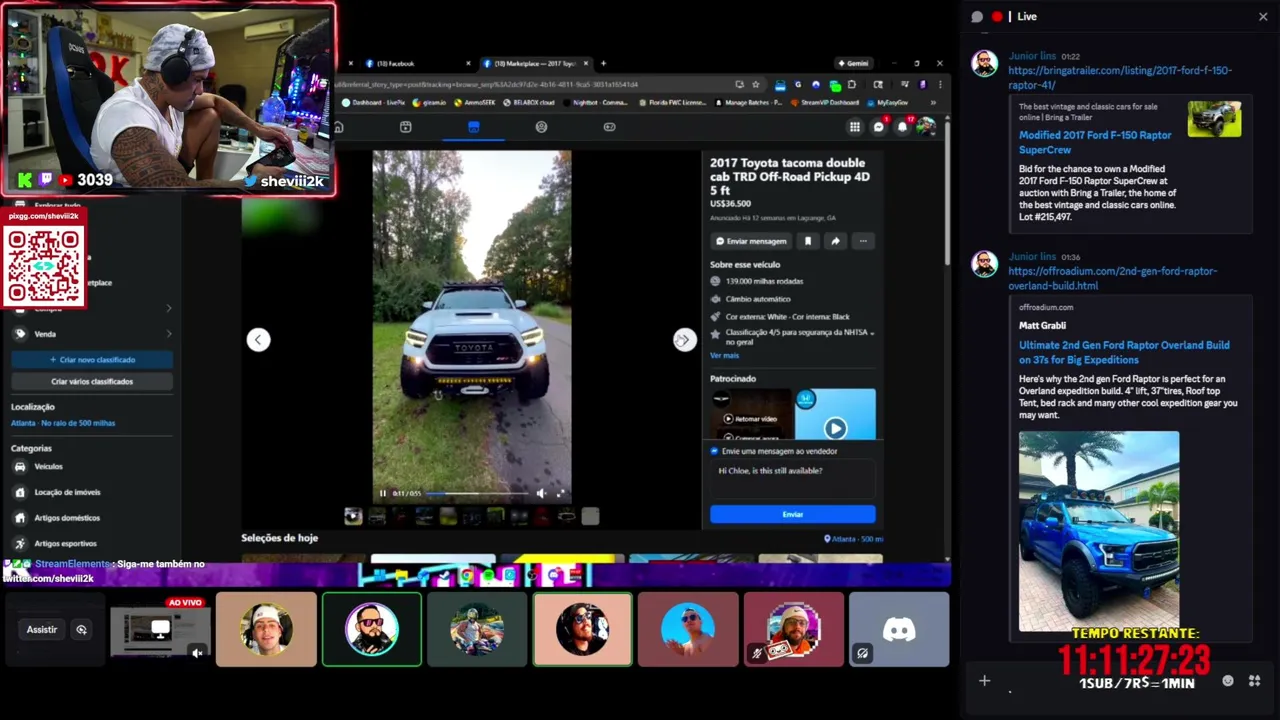The image size is (1280, 720).
Task: Unmute the AO VIVO stream preview
Action: [197, 653]
